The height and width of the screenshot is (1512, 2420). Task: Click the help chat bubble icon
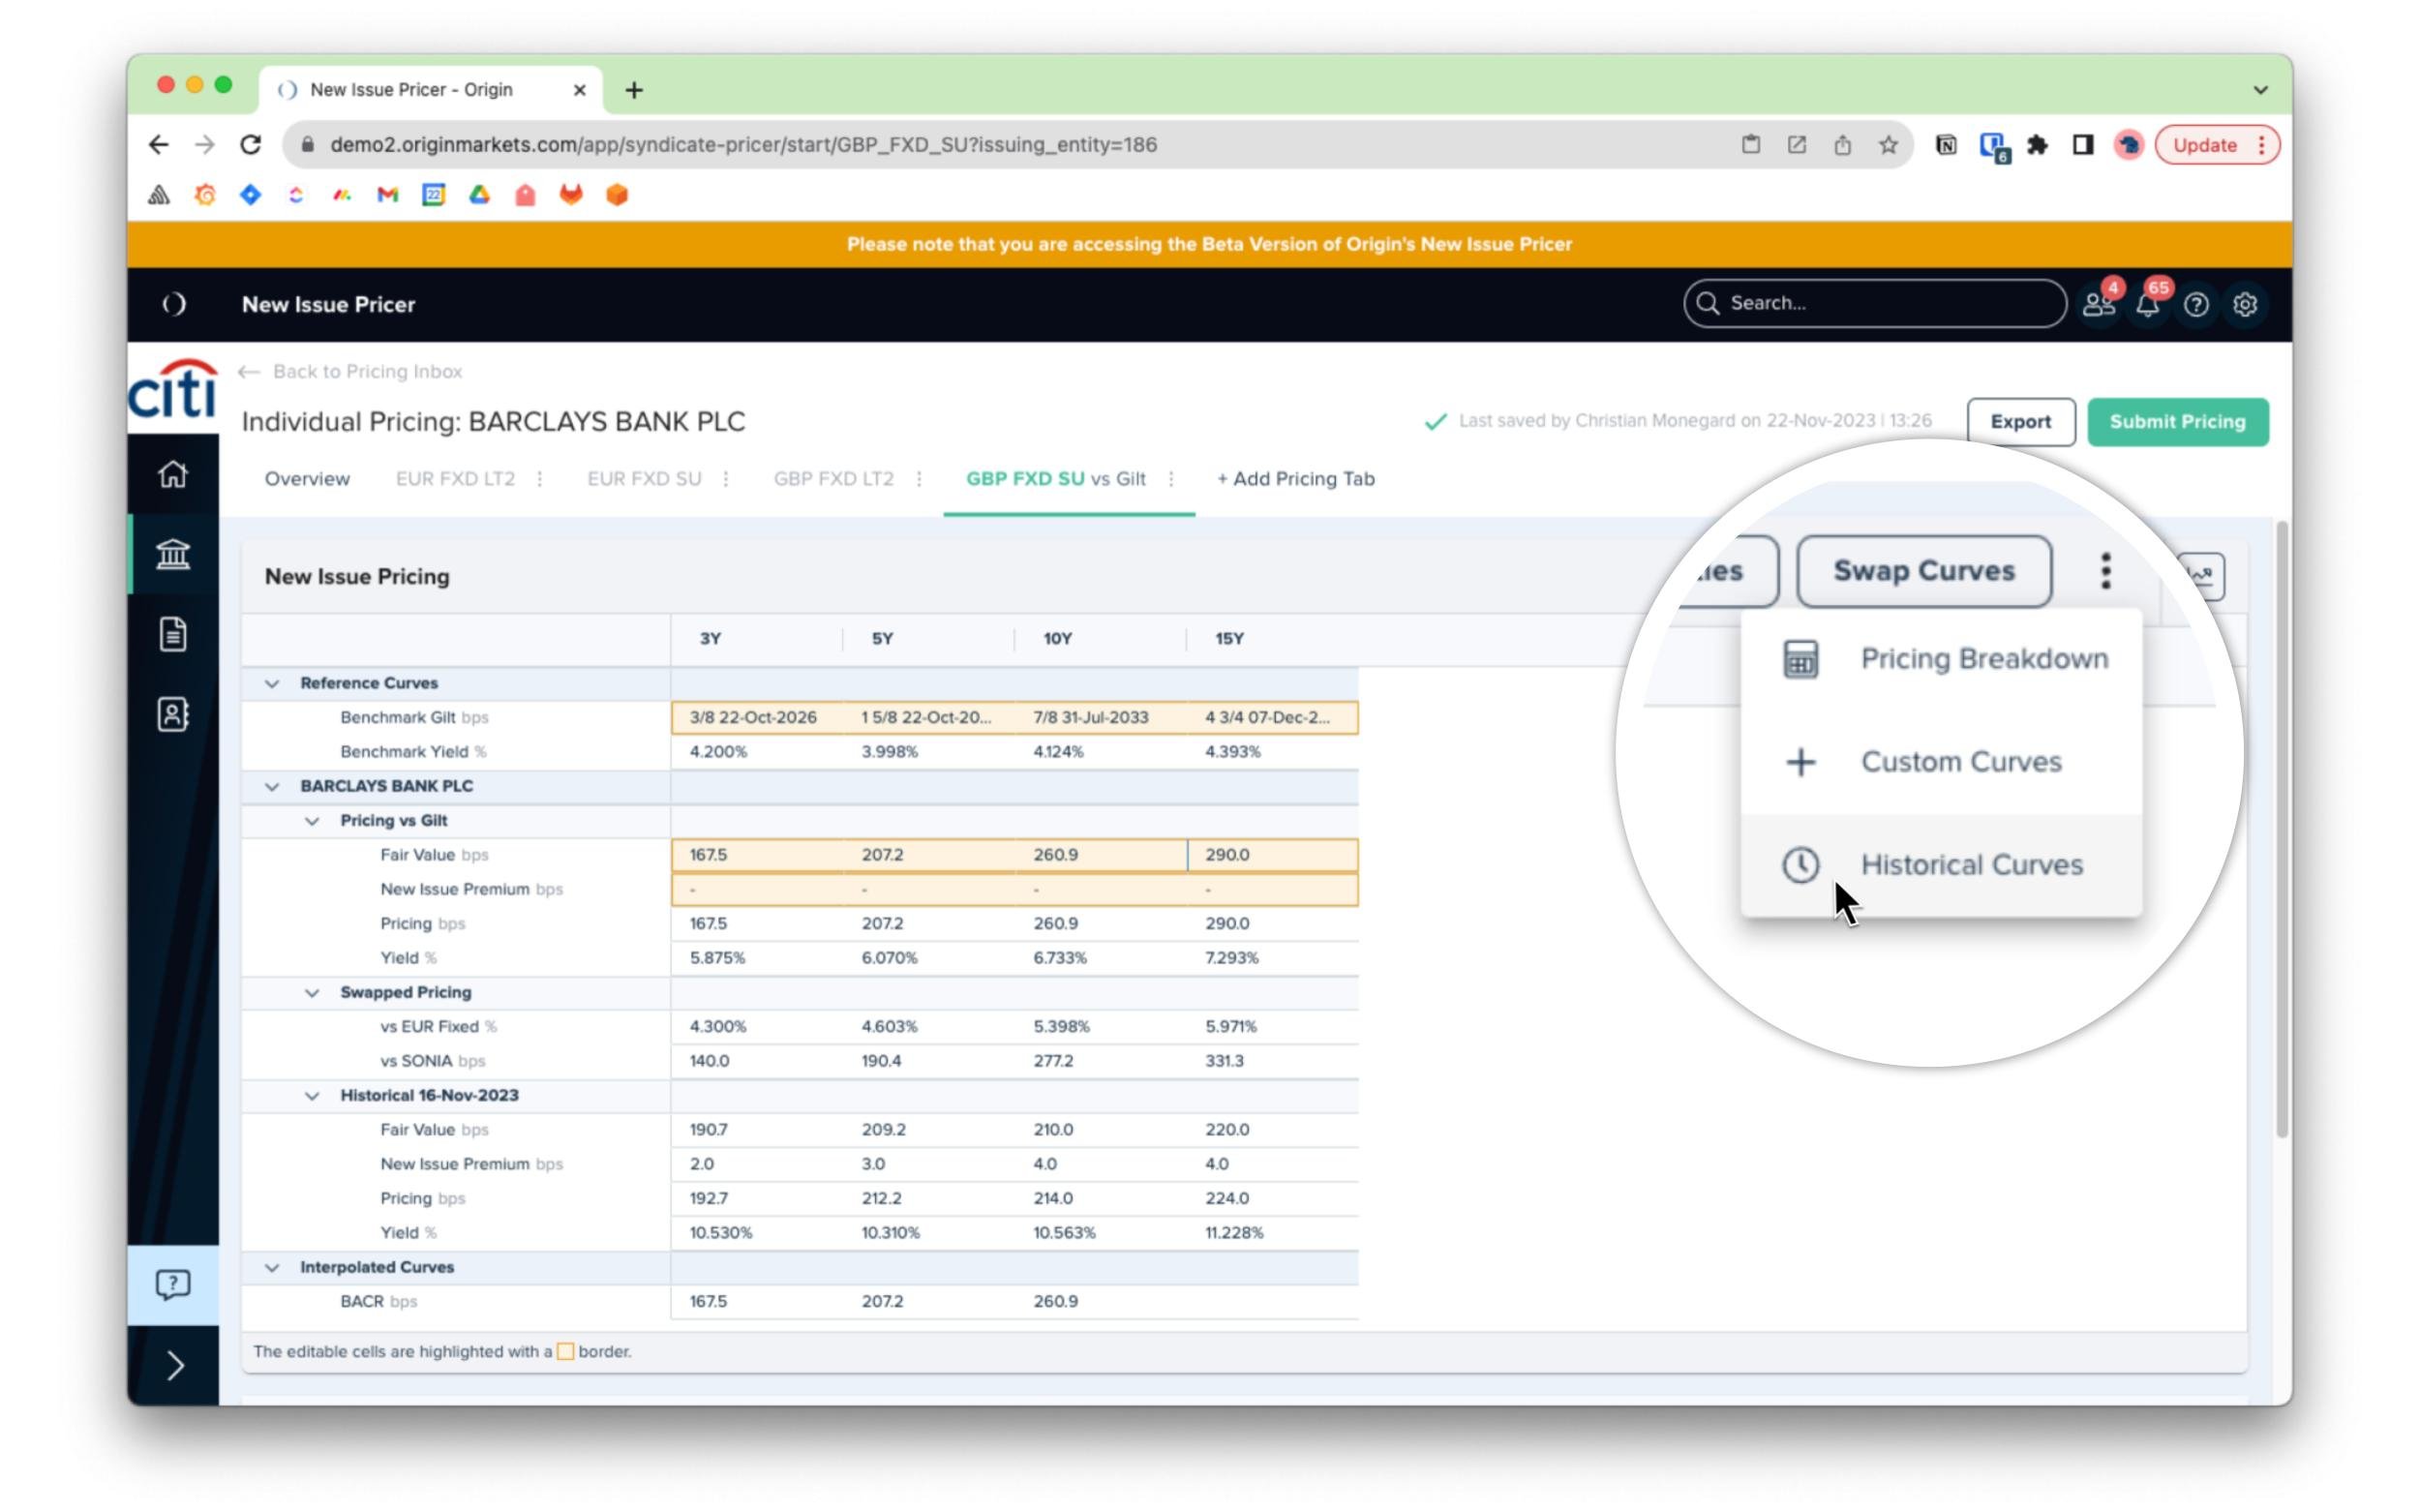click(173, 1284)
